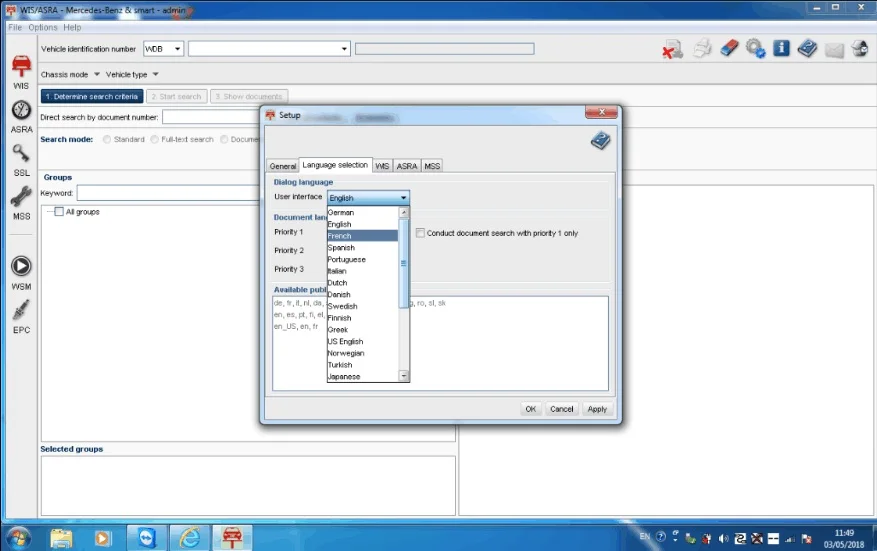The height and width of the screenshot is (551, 877).
Task: Click the Apply button
Action: pos(597,409)
